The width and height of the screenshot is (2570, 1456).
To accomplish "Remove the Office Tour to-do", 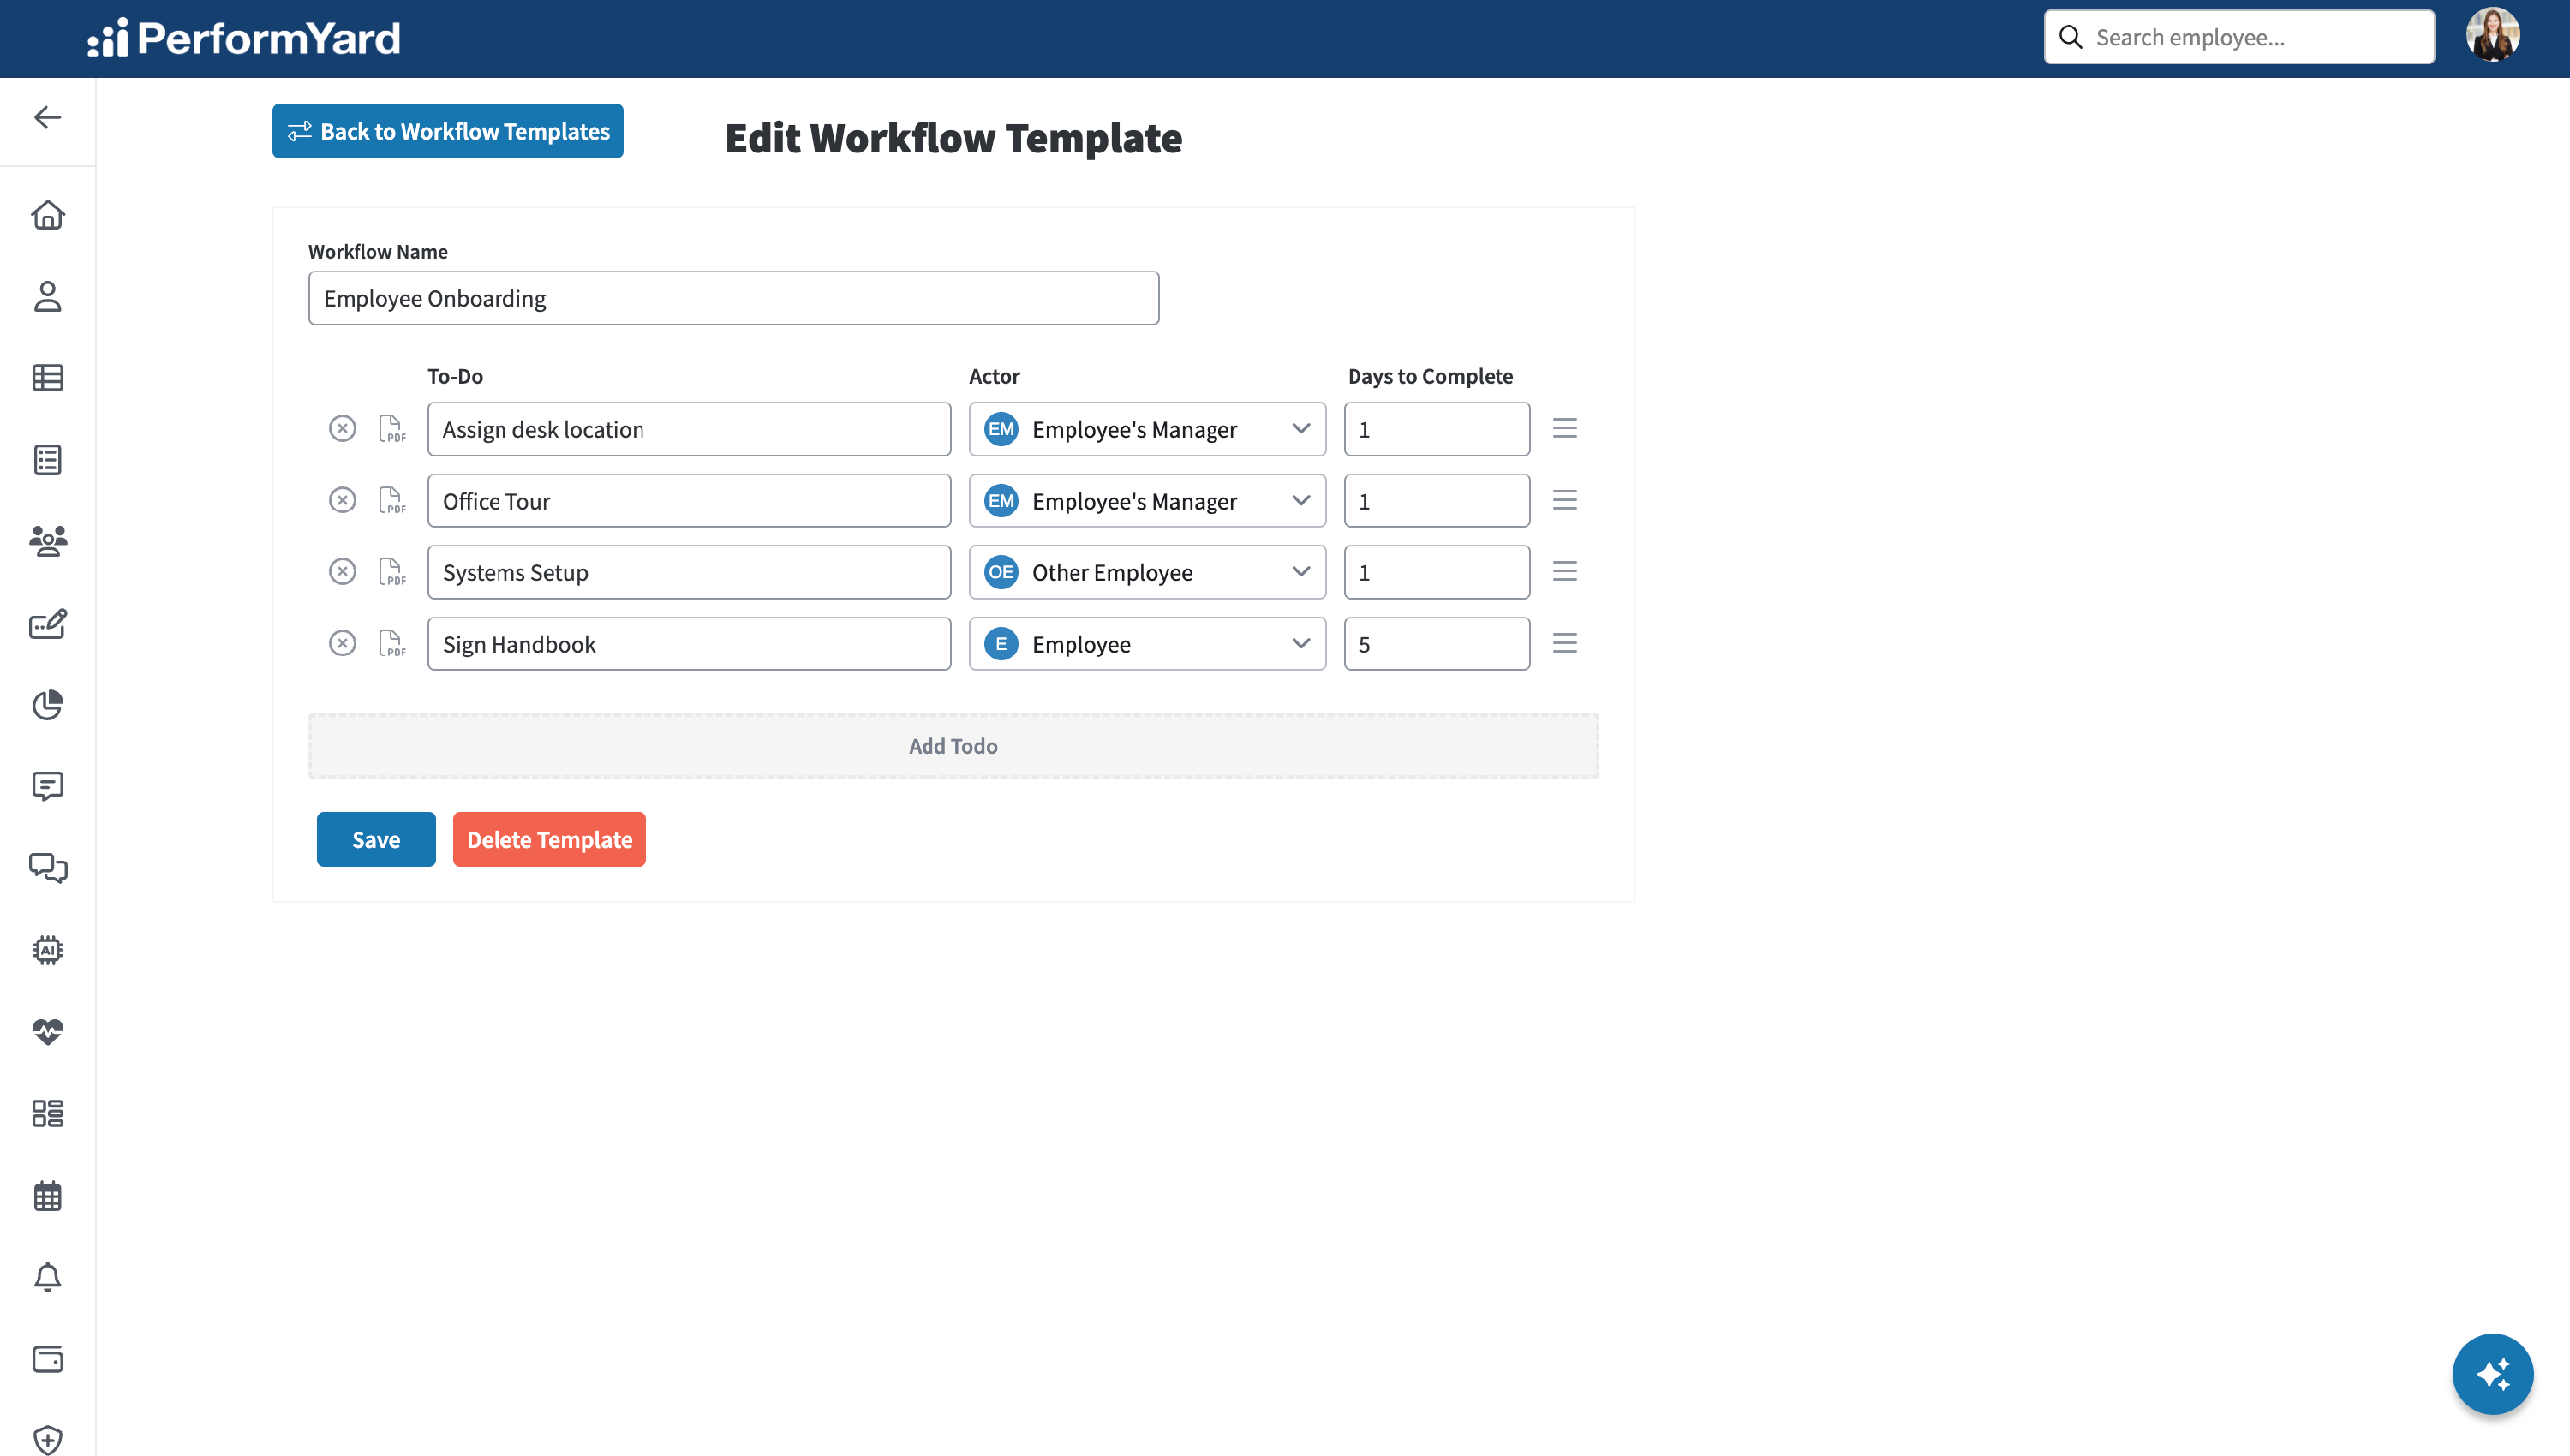I will tap(342, 499).
